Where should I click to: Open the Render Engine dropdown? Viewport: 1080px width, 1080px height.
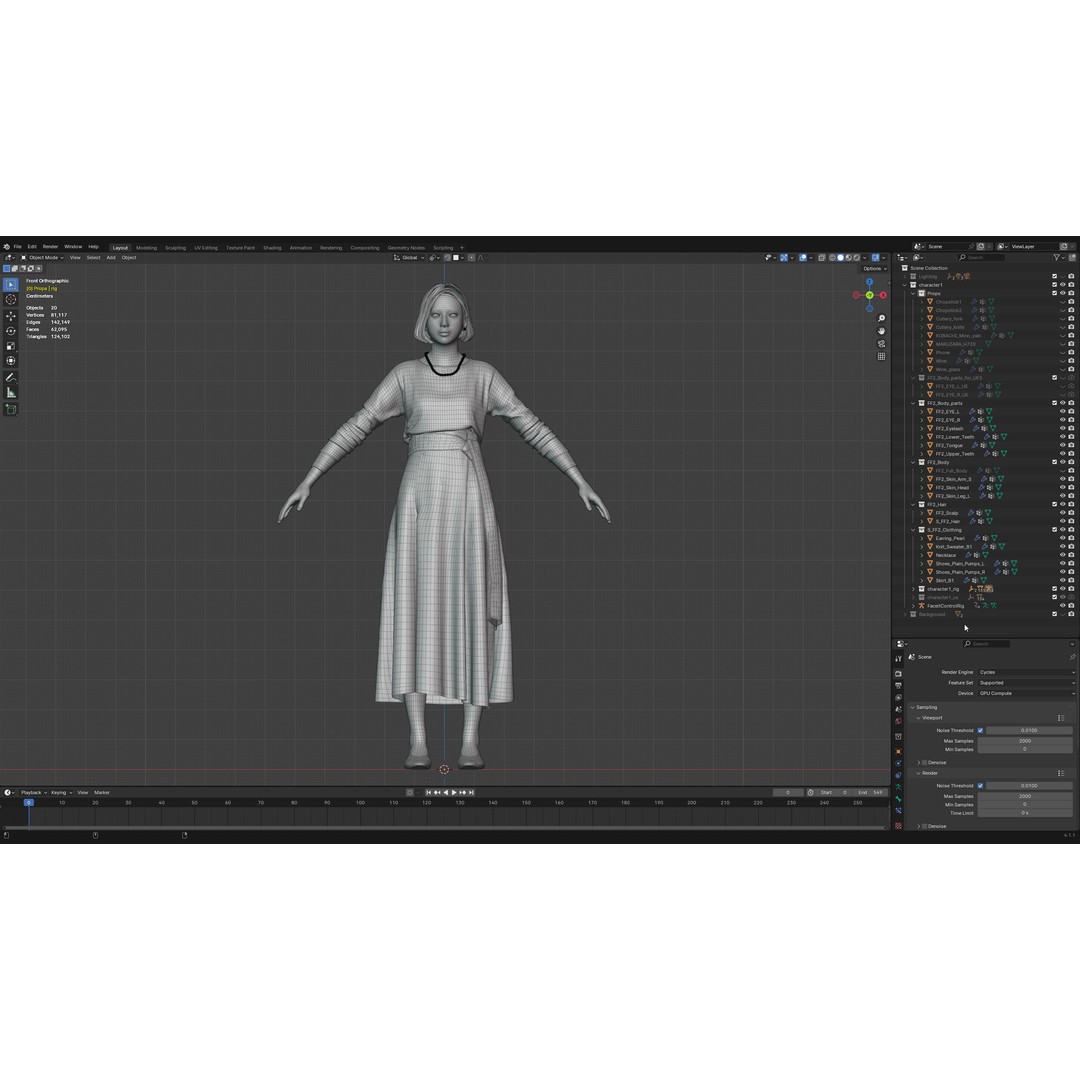point(1026,672)
